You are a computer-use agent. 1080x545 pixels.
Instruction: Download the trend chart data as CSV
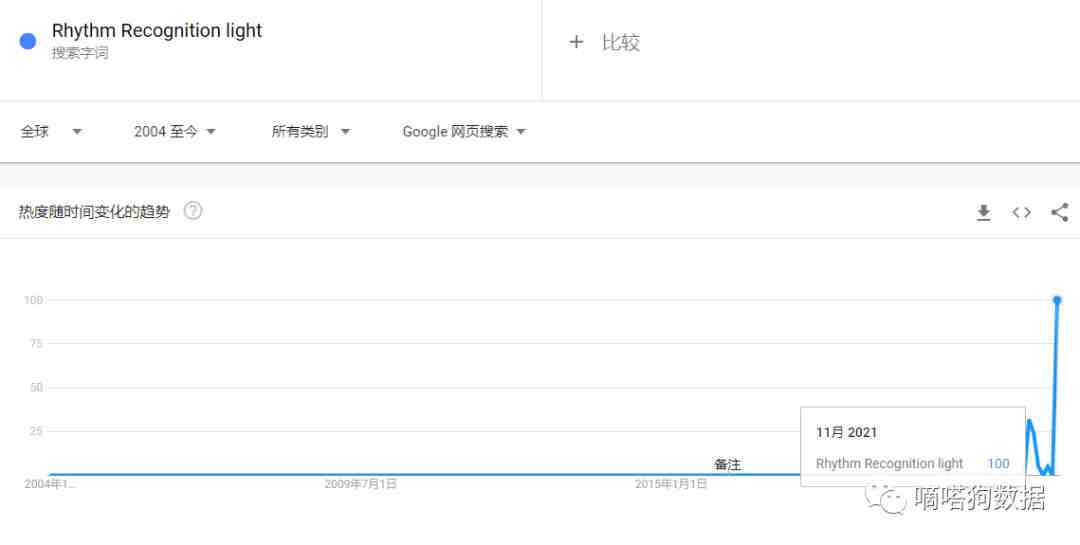tap(983, 212)
